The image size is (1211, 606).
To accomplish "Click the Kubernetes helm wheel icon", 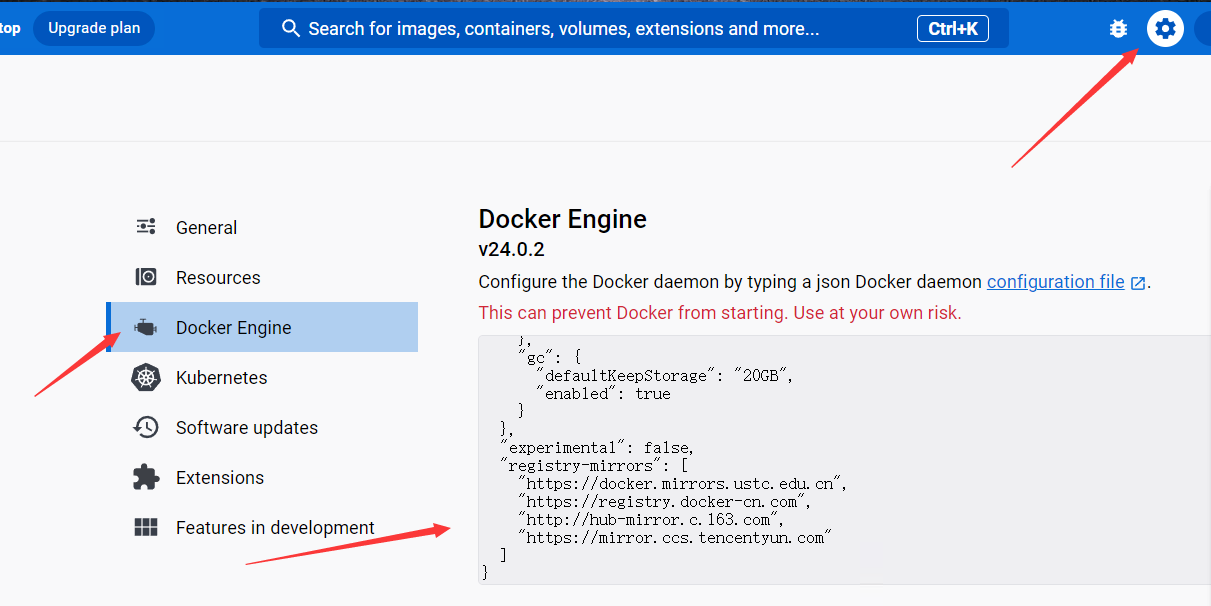I will tap(146, 377).
